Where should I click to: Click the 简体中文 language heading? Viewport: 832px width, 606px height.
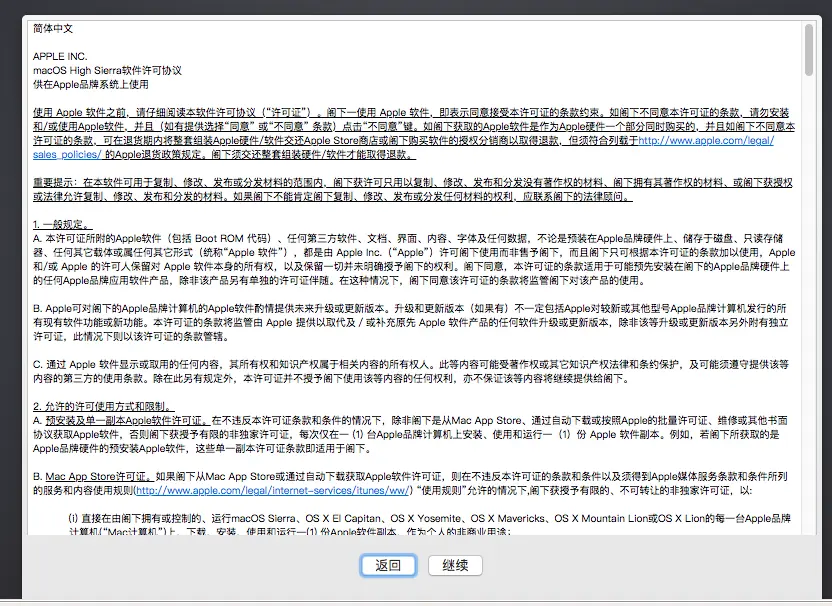[x=53, y=29]
